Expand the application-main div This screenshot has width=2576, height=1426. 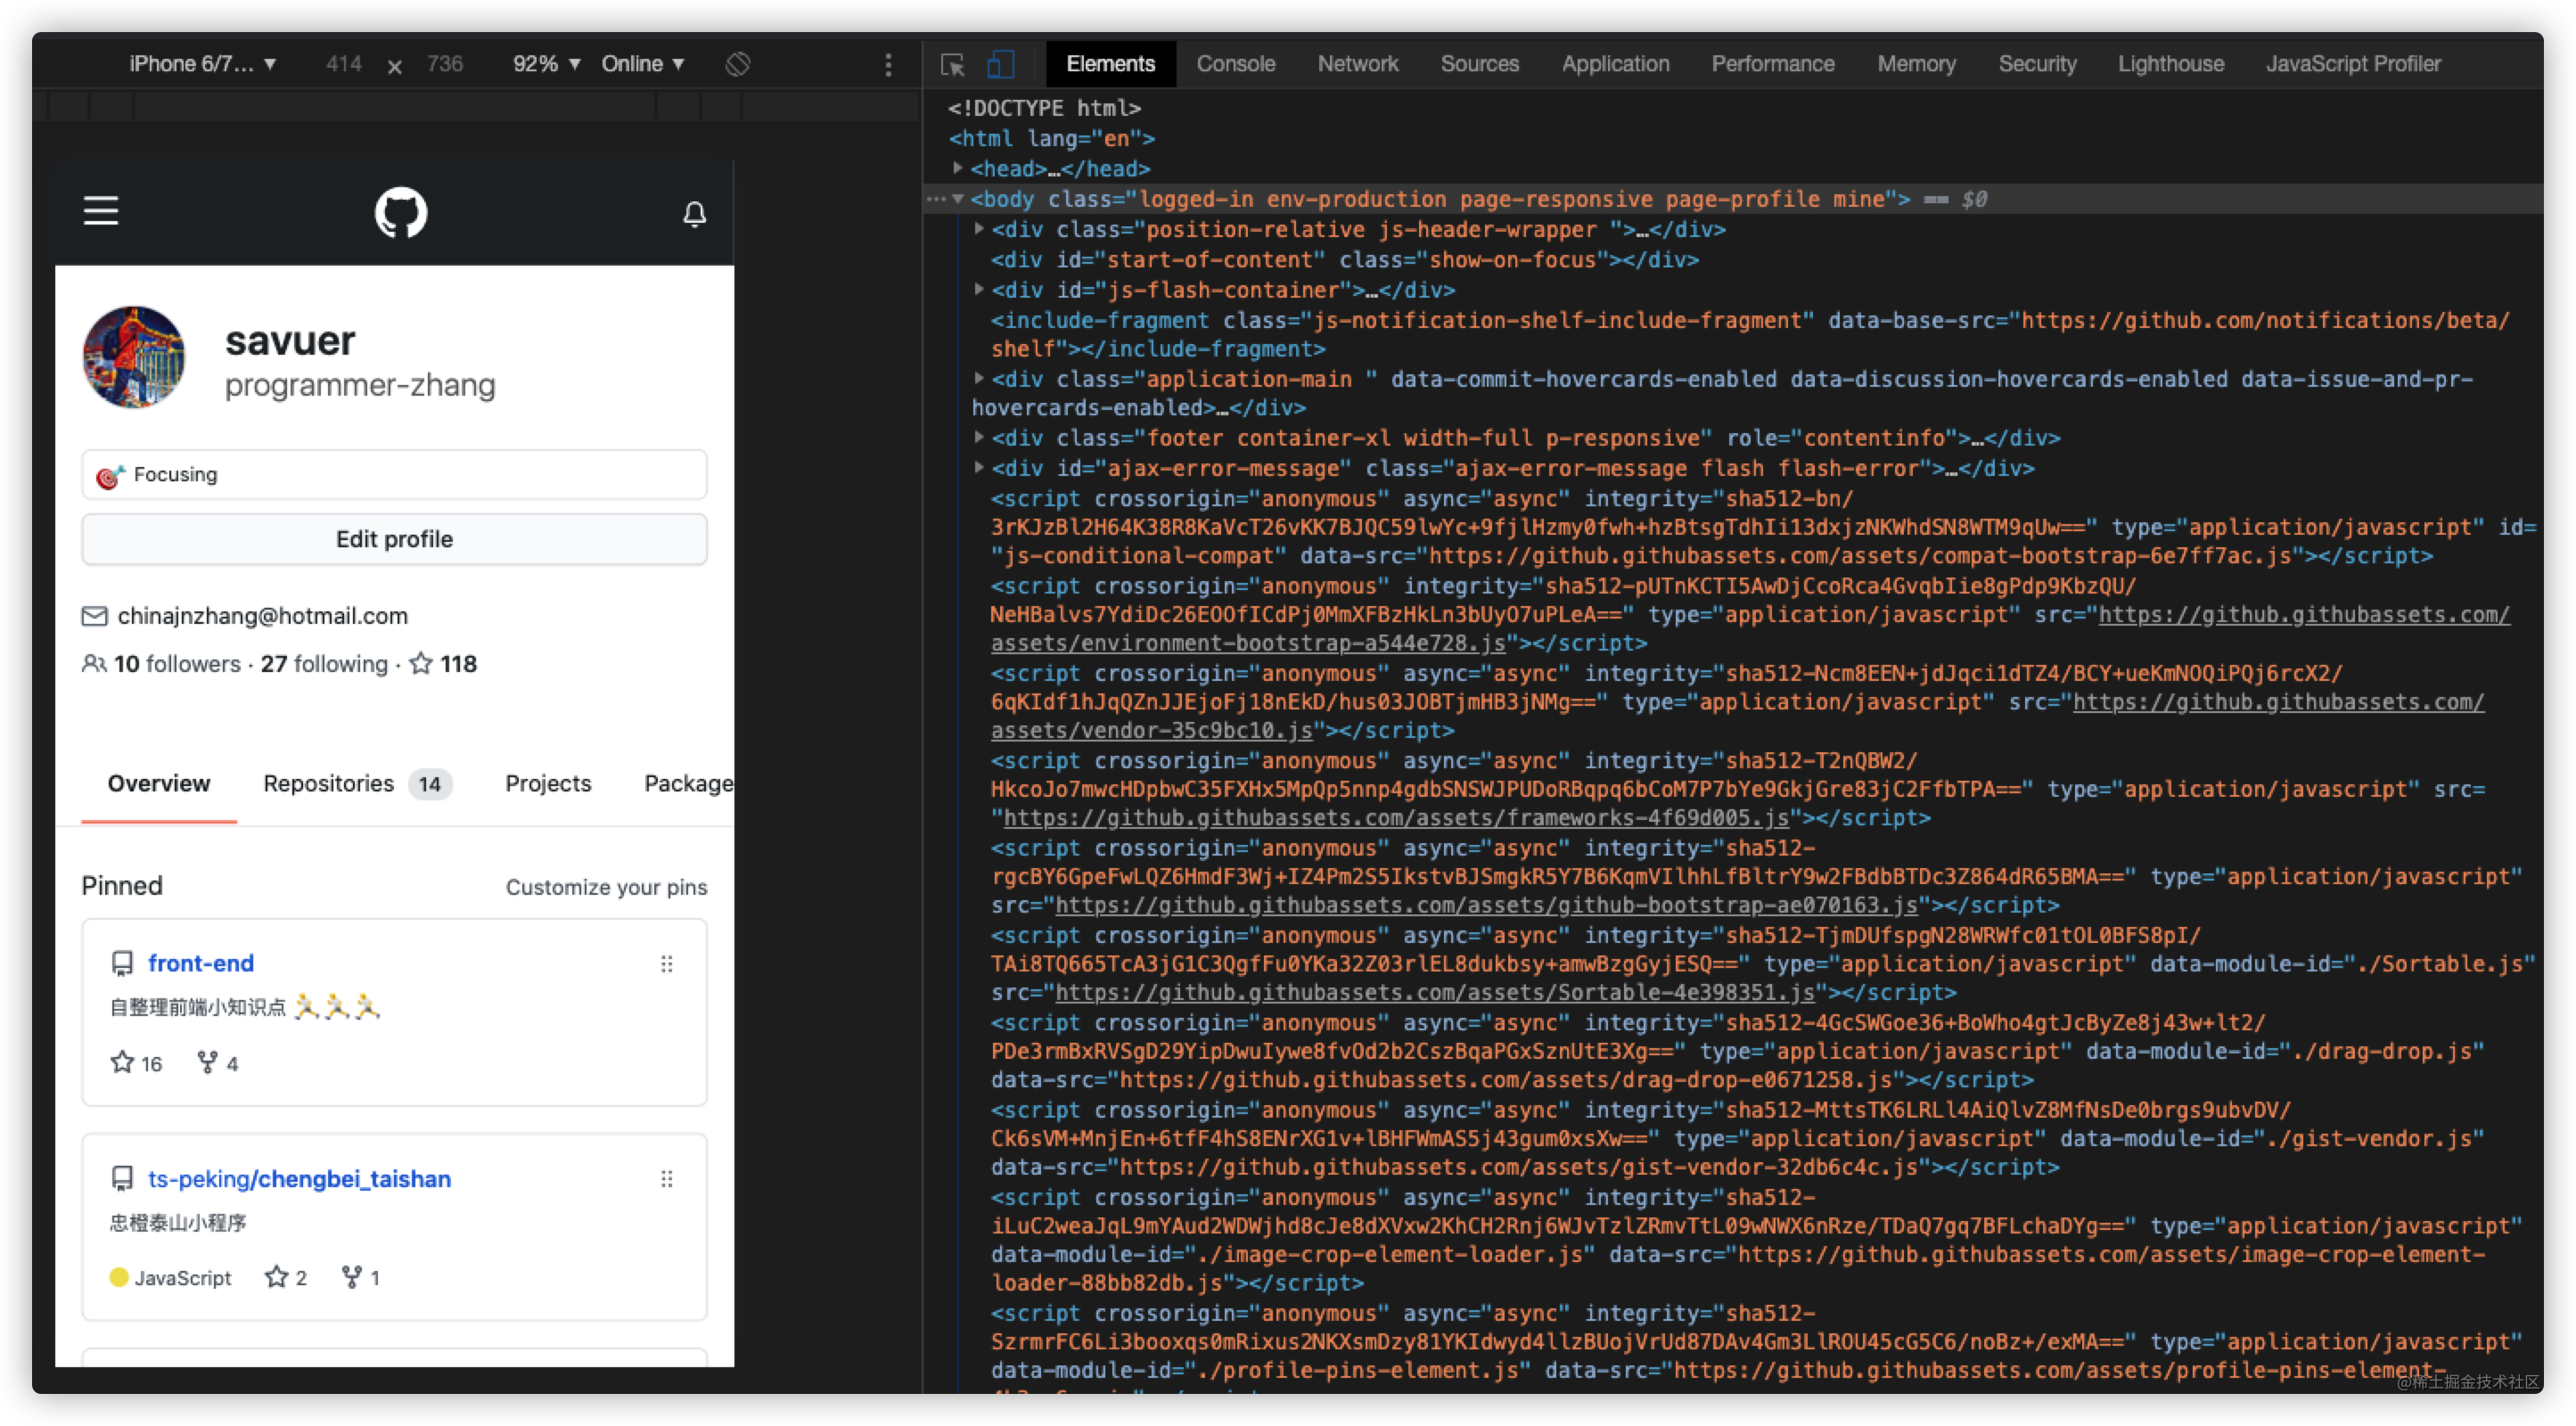coord(979,379)
